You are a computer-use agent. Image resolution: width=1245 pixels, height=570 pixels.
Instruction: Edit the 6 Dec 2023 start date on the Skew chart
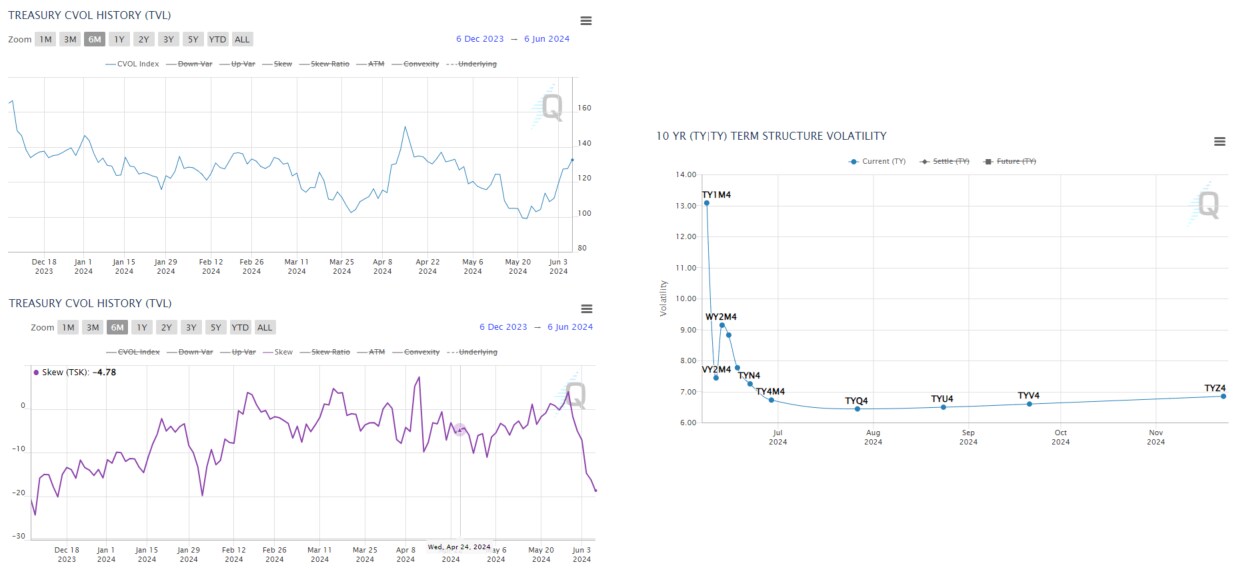click(503, 327)
